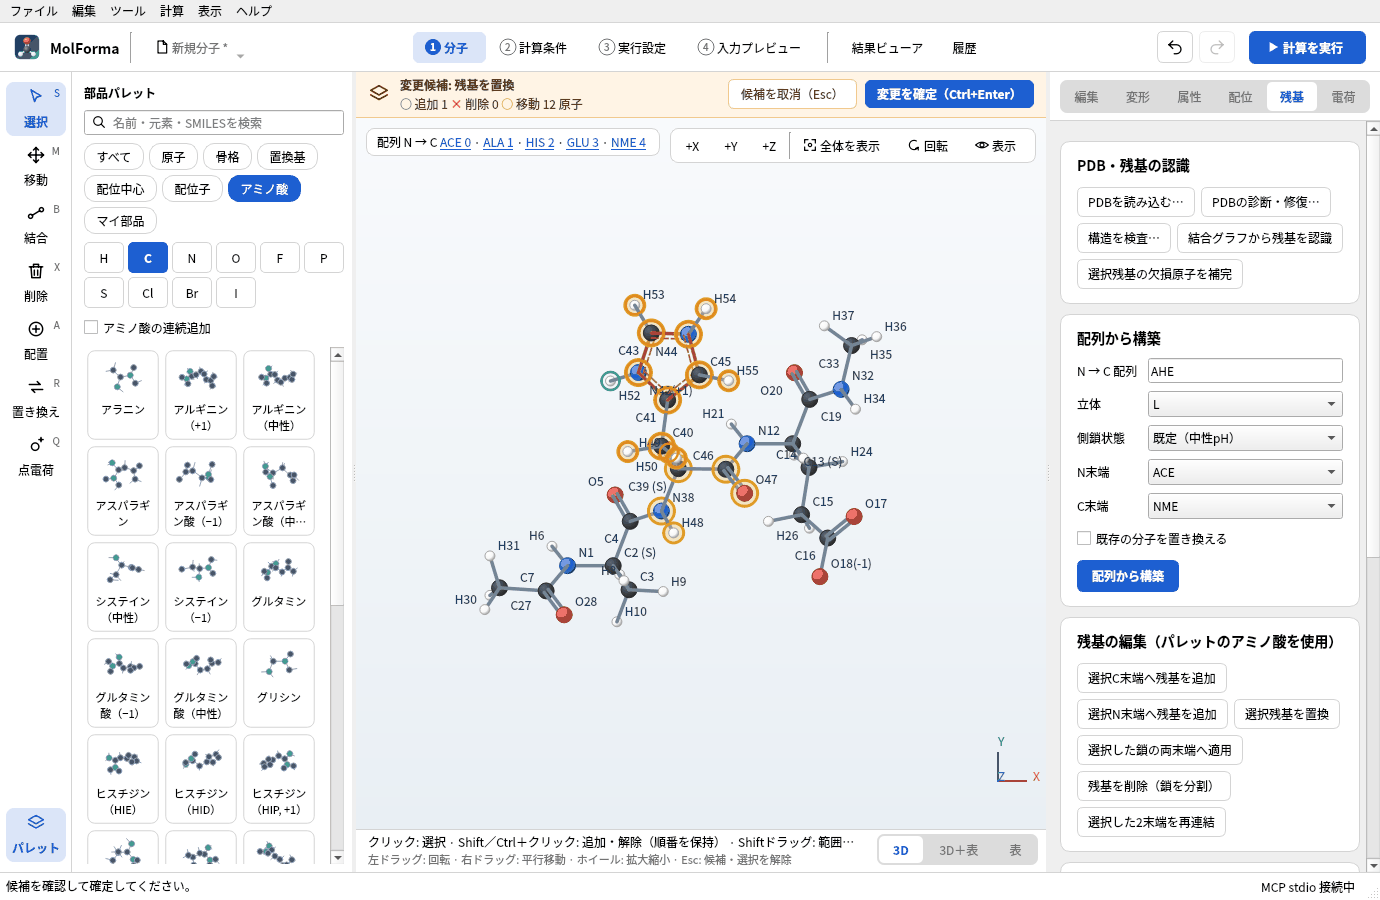Click the redo arrow button
The image size is (1380, 900).
coord(1217,47)
